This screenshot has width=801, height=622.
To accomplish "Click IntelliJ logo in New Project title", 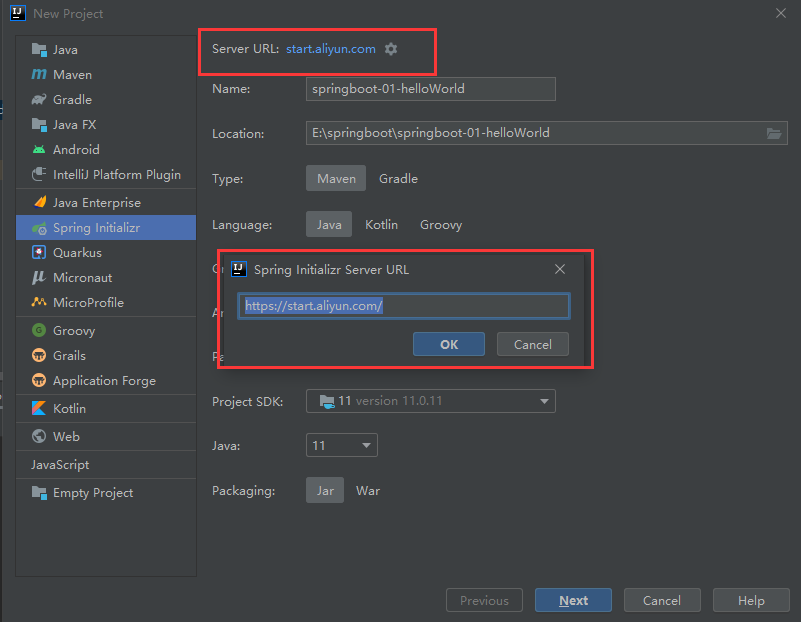I will 18,13.
